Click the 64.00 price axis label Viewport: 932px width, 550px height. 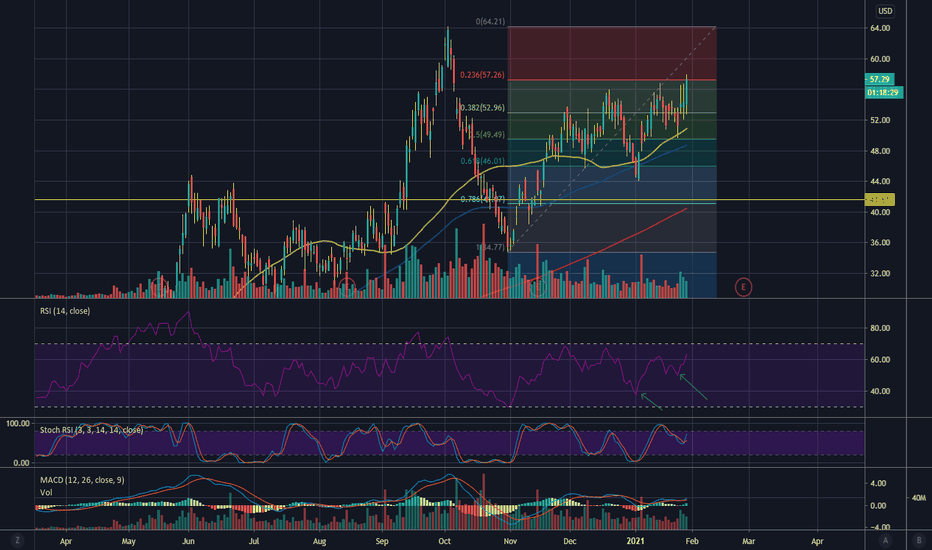pyautogui.click(x=880, y=28)
